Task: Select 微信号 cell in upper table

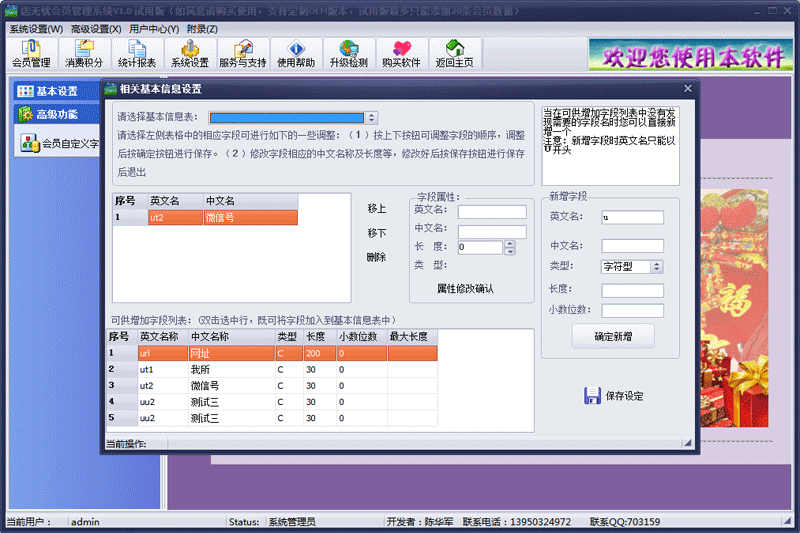Action: [x=251, y=218]
